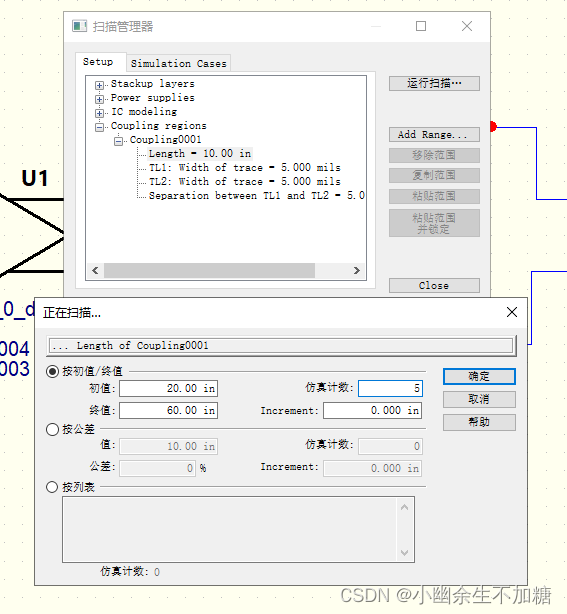The width and height of the screenshot is (567, 614).
Task: Click the U1 component in the schematic
Action: click(x=35, y=179)
